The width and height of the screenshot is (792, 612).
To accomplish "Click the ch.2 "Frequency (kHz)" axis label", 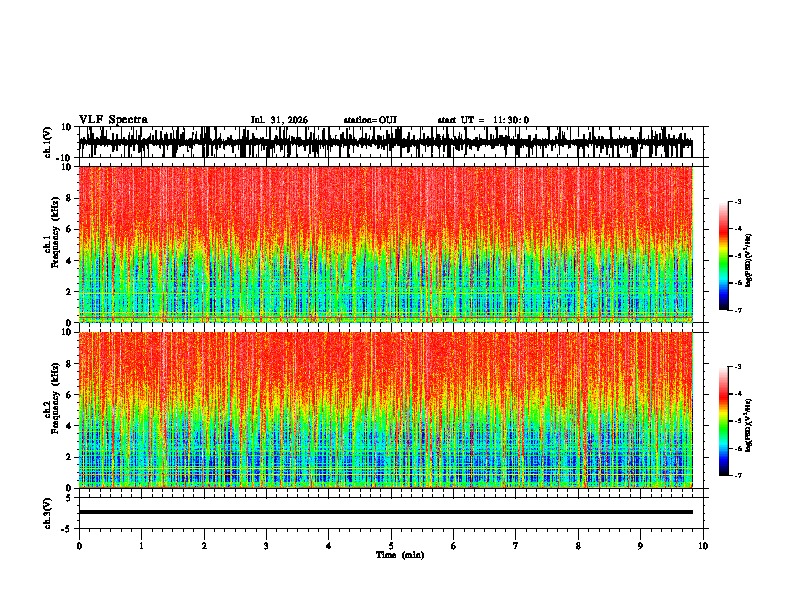I will (x=55, y=398).
